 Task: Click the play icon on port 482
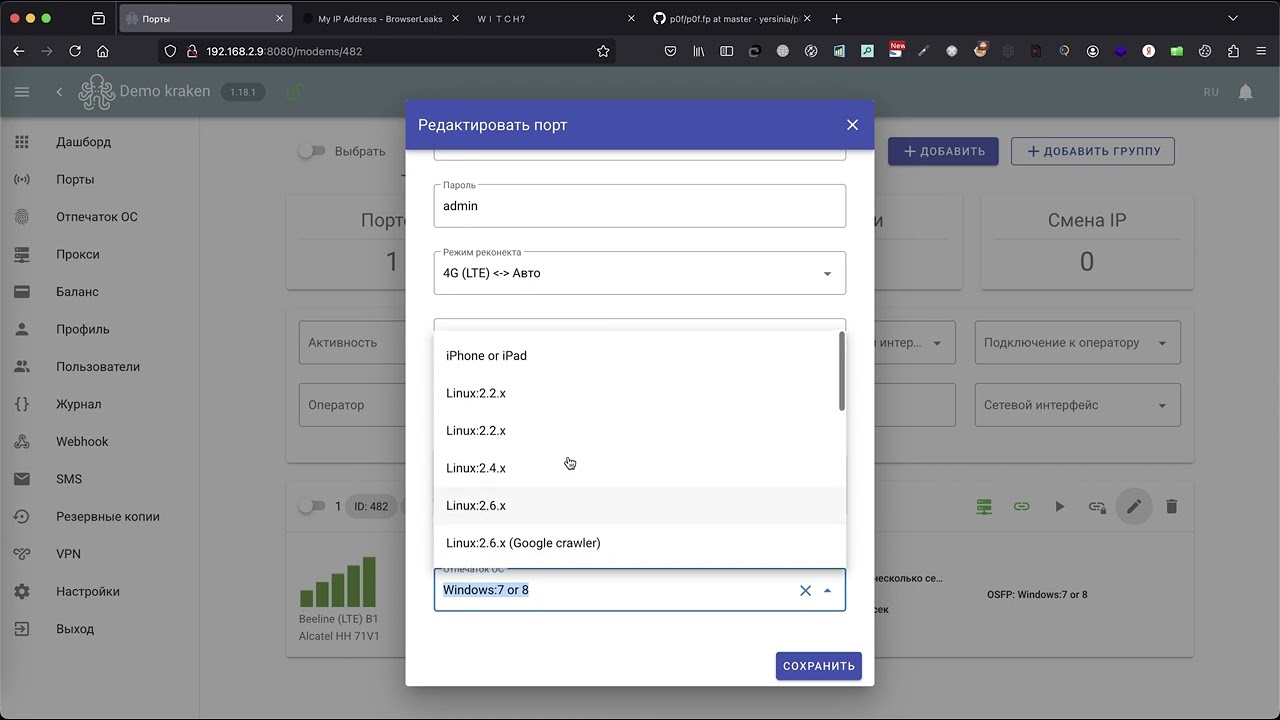tap(1059, 507)
